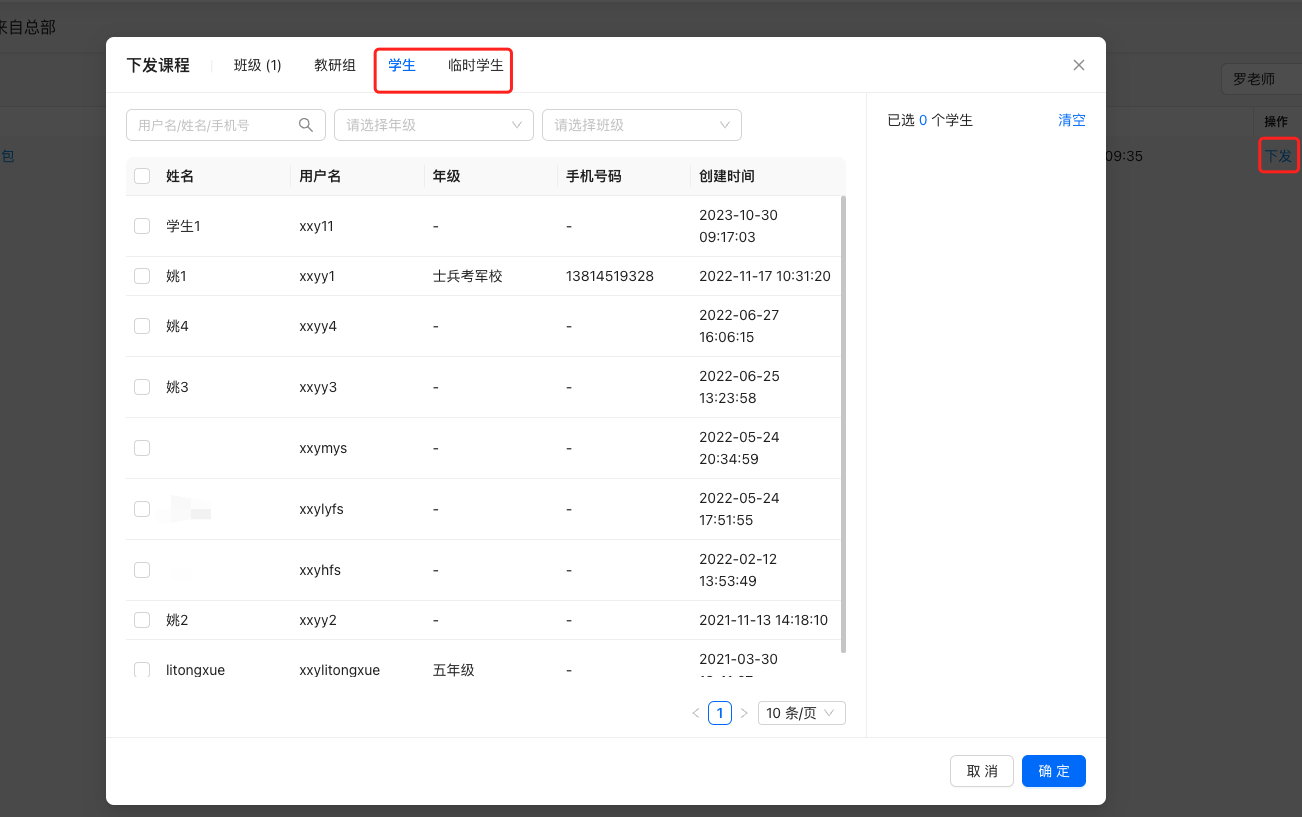Check the box for xxylyfs
1302x817 pixels.
tap(142, 509)
